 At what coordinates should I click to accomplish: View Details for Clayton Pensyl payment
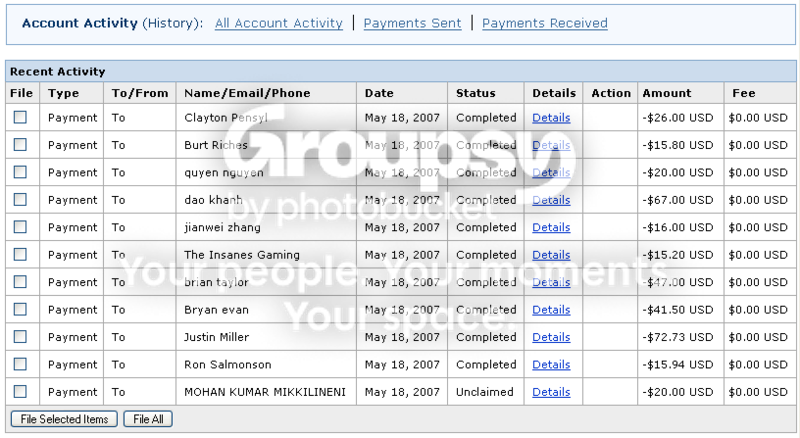point(551,117)
